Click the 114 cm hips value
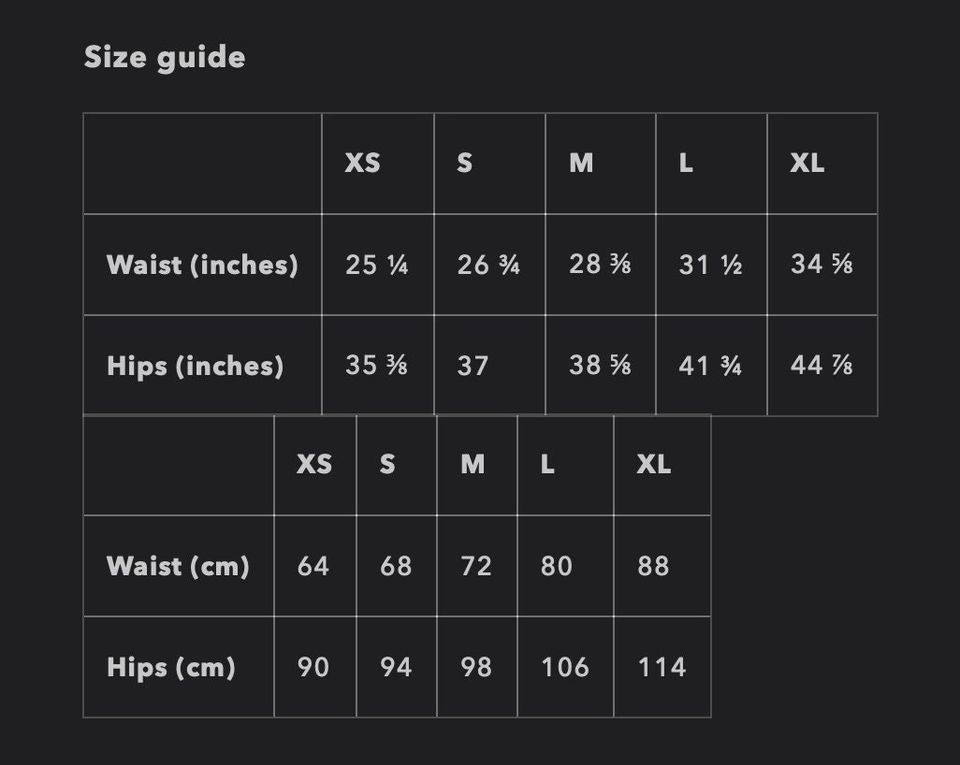The height and width of the screenshot is (765, 960). point(662,667)
